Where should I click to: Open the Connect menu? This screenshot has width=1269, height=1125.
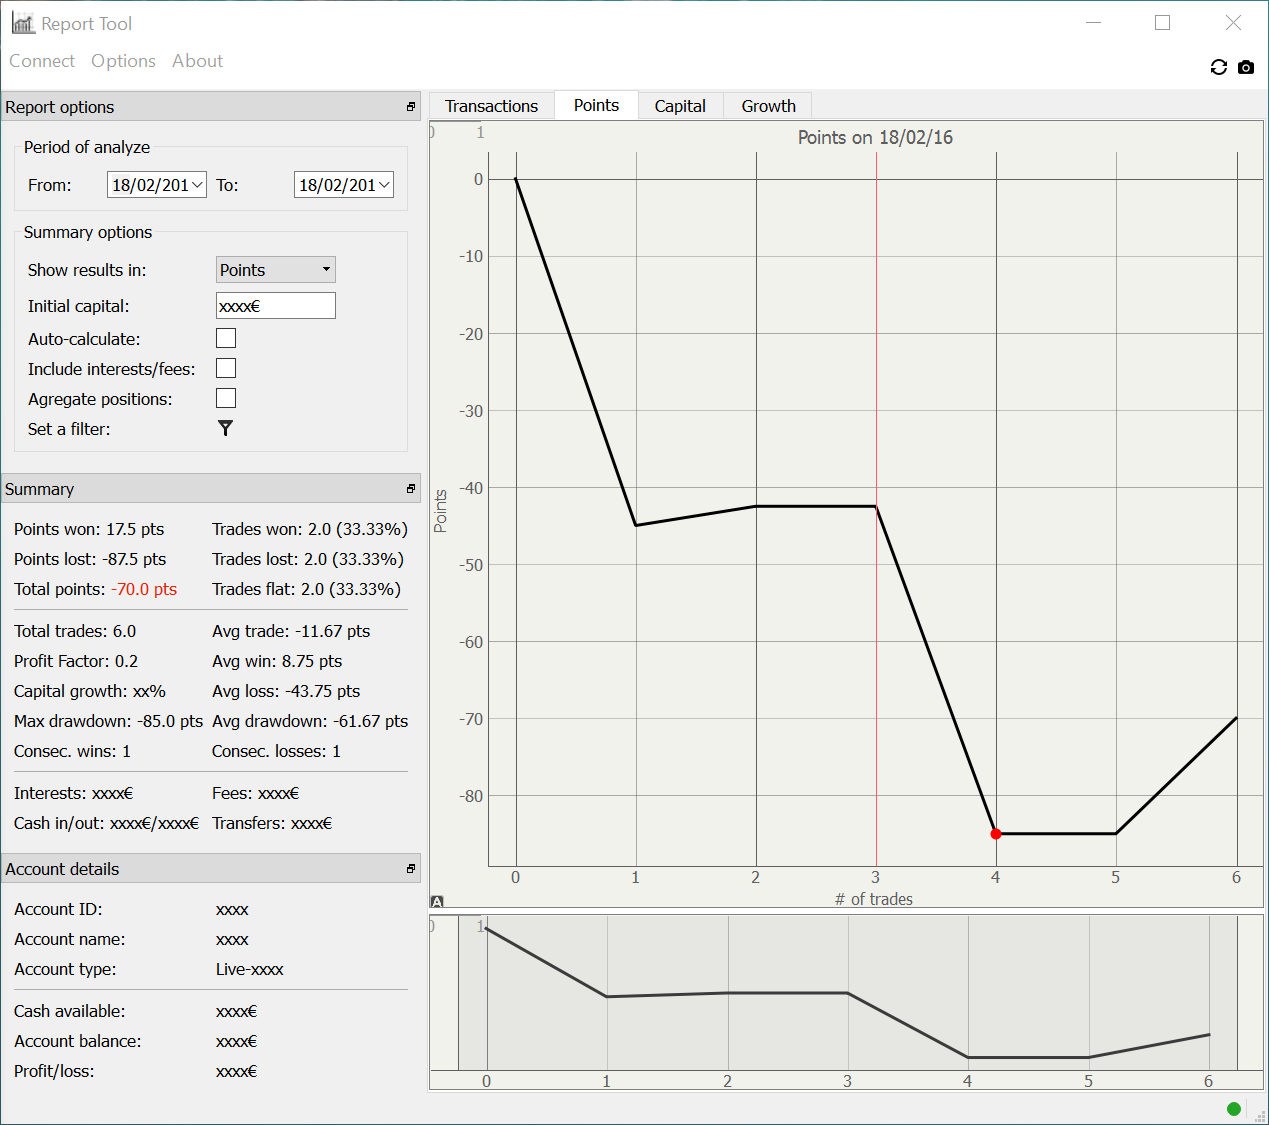(42, 61)
